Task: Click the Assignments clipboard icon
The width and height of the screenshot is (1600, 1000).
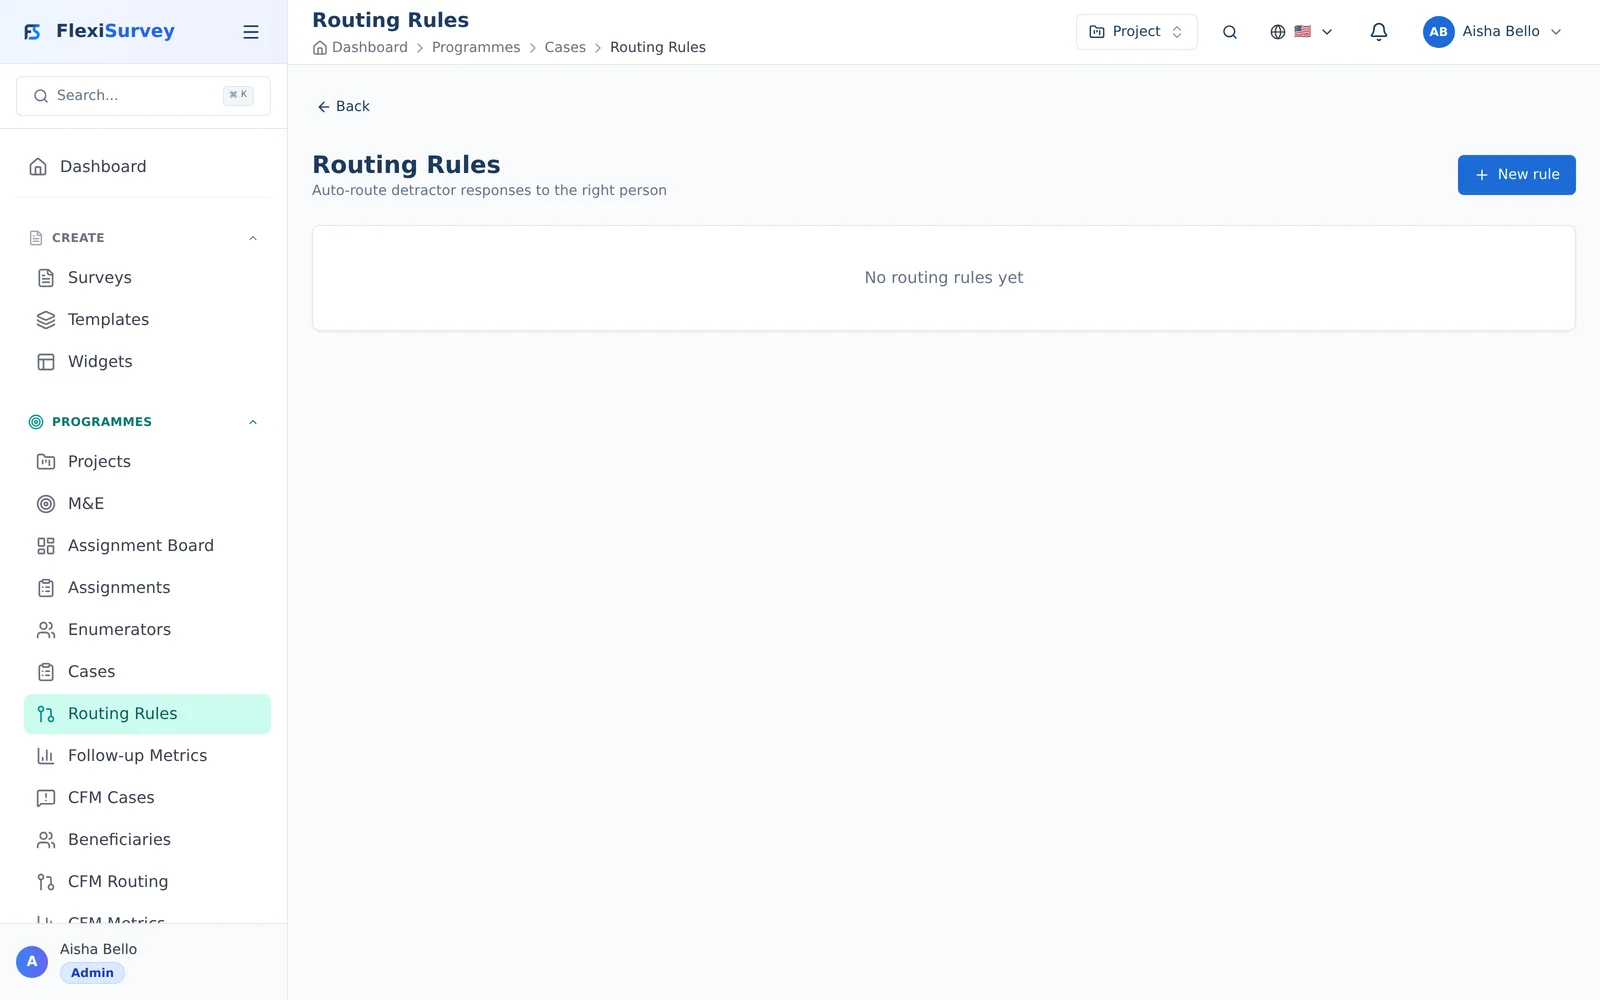Action: [46, 588]
